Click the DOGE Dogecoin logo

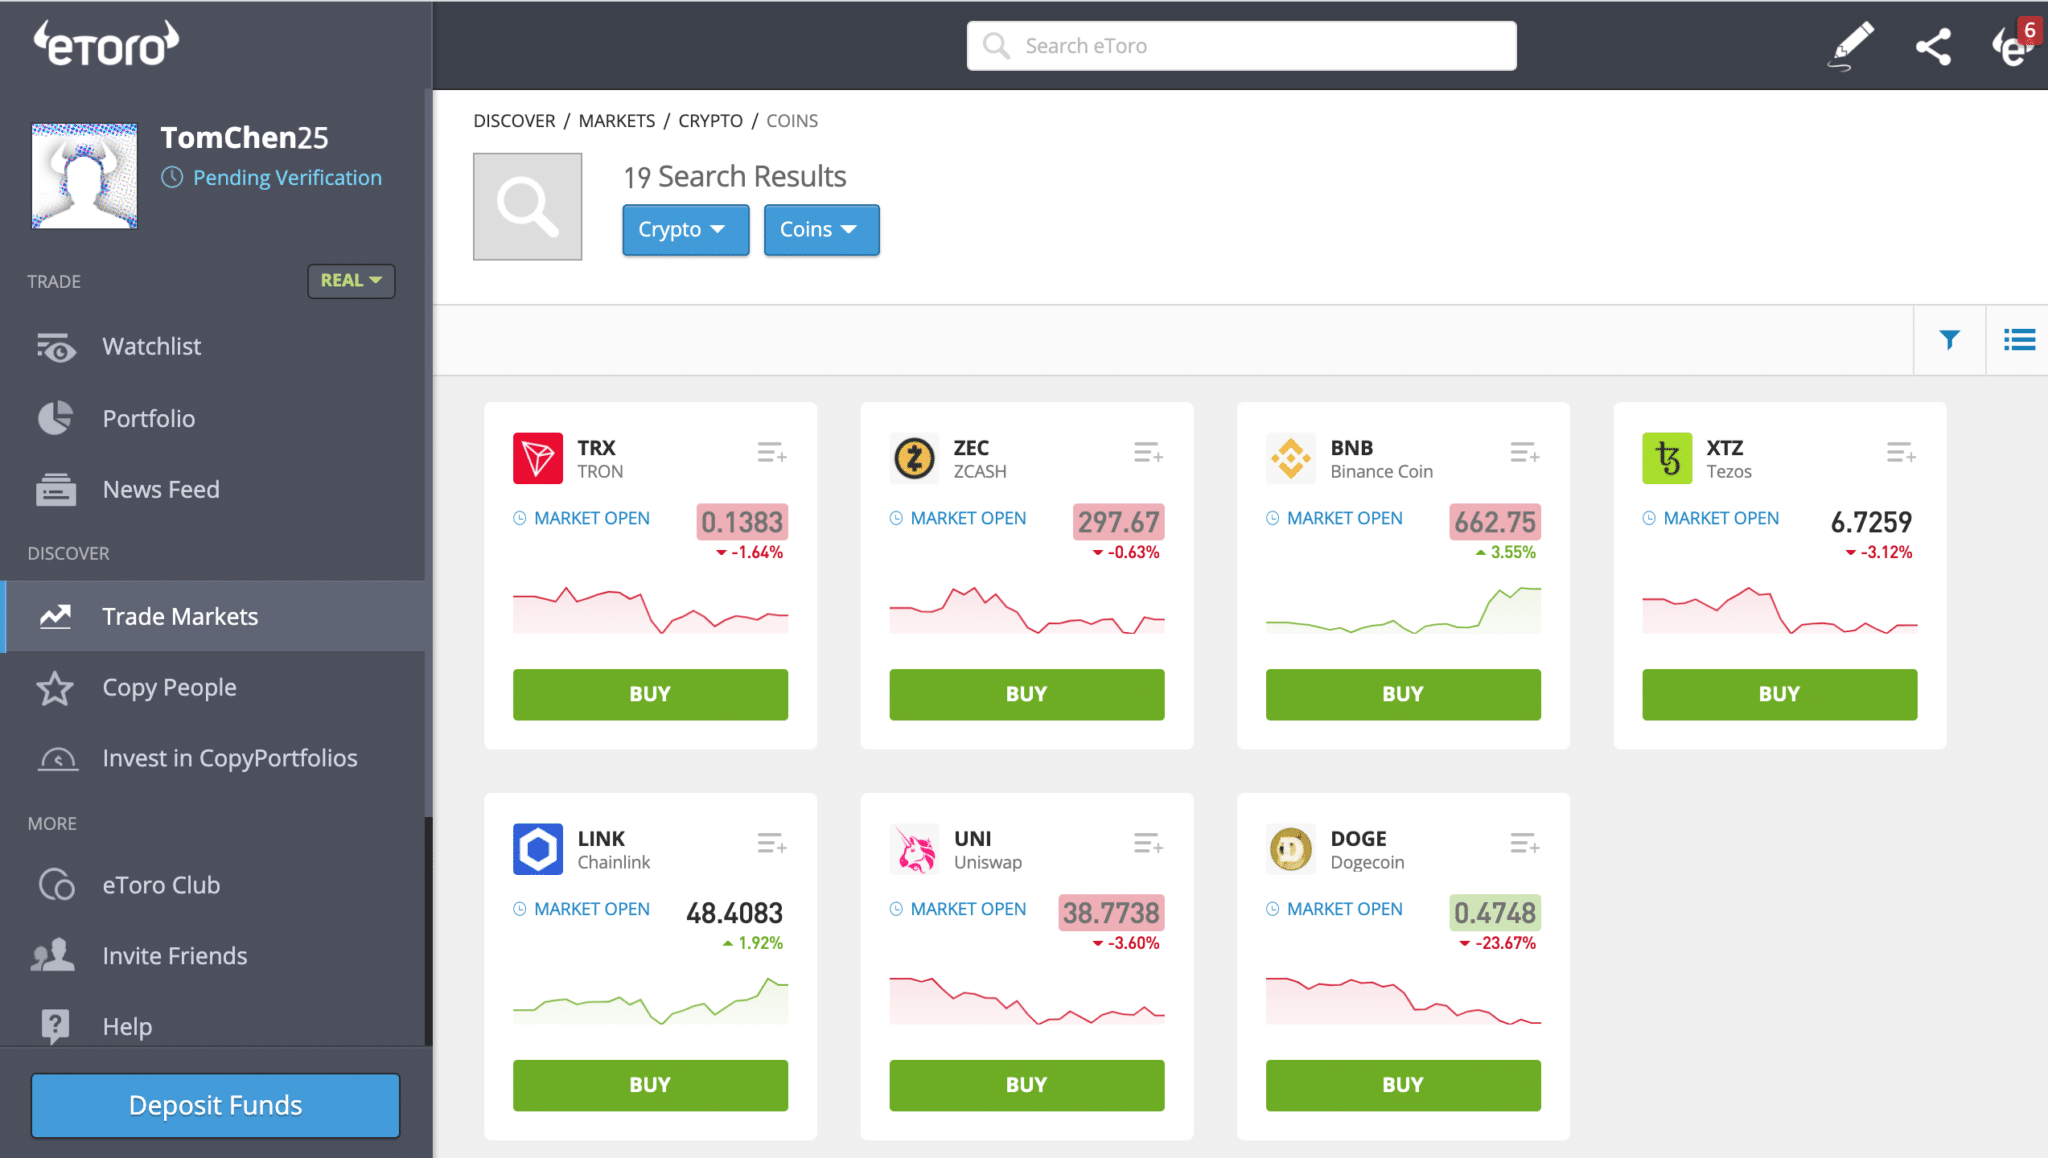click(1291, 849)
